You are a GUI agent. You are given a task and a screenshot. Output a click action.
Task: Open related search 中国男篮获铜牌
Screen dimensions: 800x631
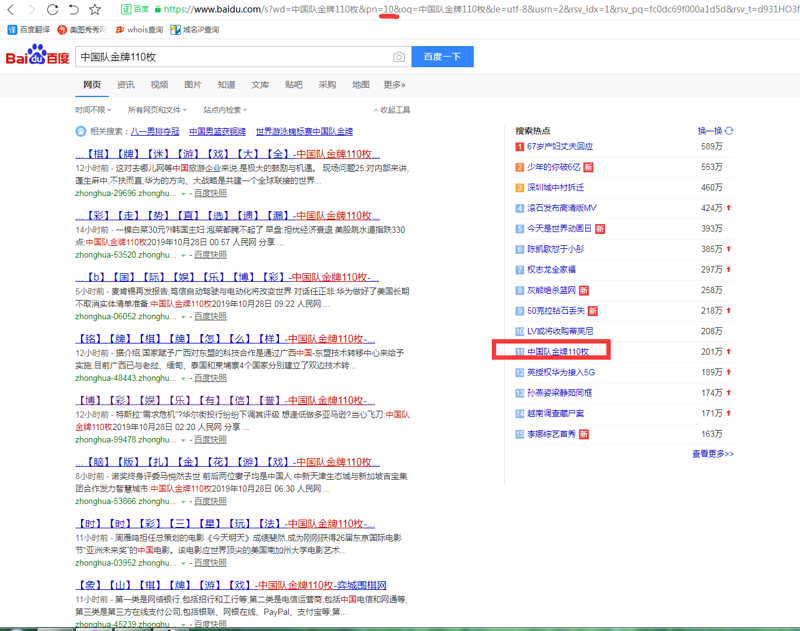pyautogui.click(x=217, y=132)
